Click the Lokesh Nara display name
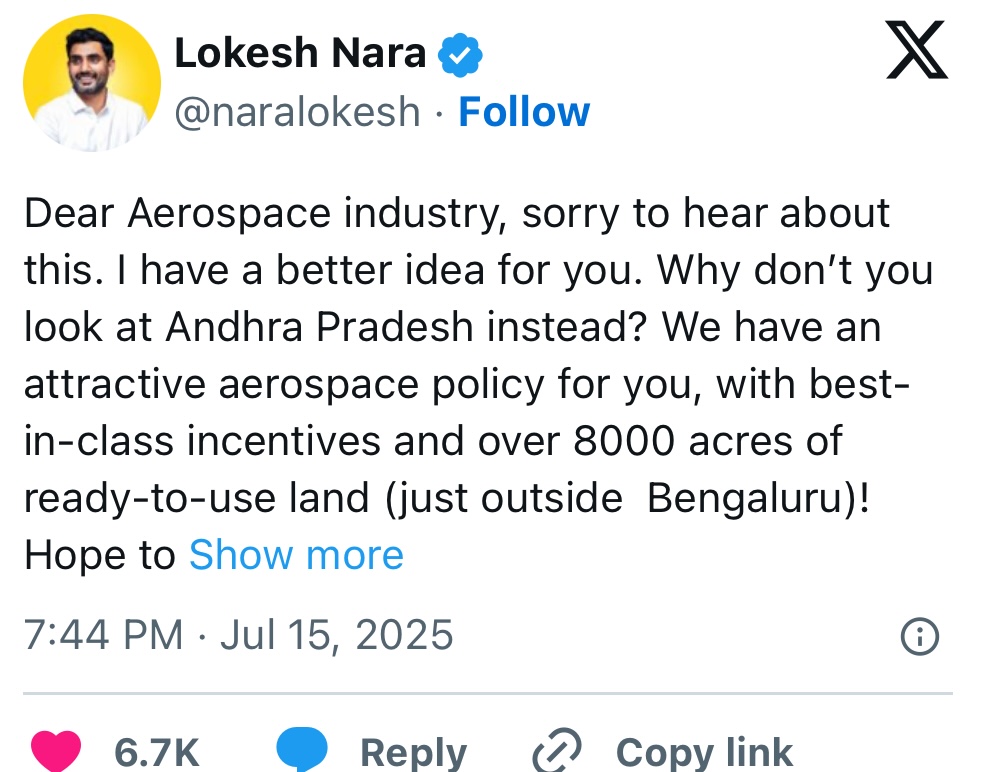This screenshot has width=988, height=772. (x=300, y=55)
